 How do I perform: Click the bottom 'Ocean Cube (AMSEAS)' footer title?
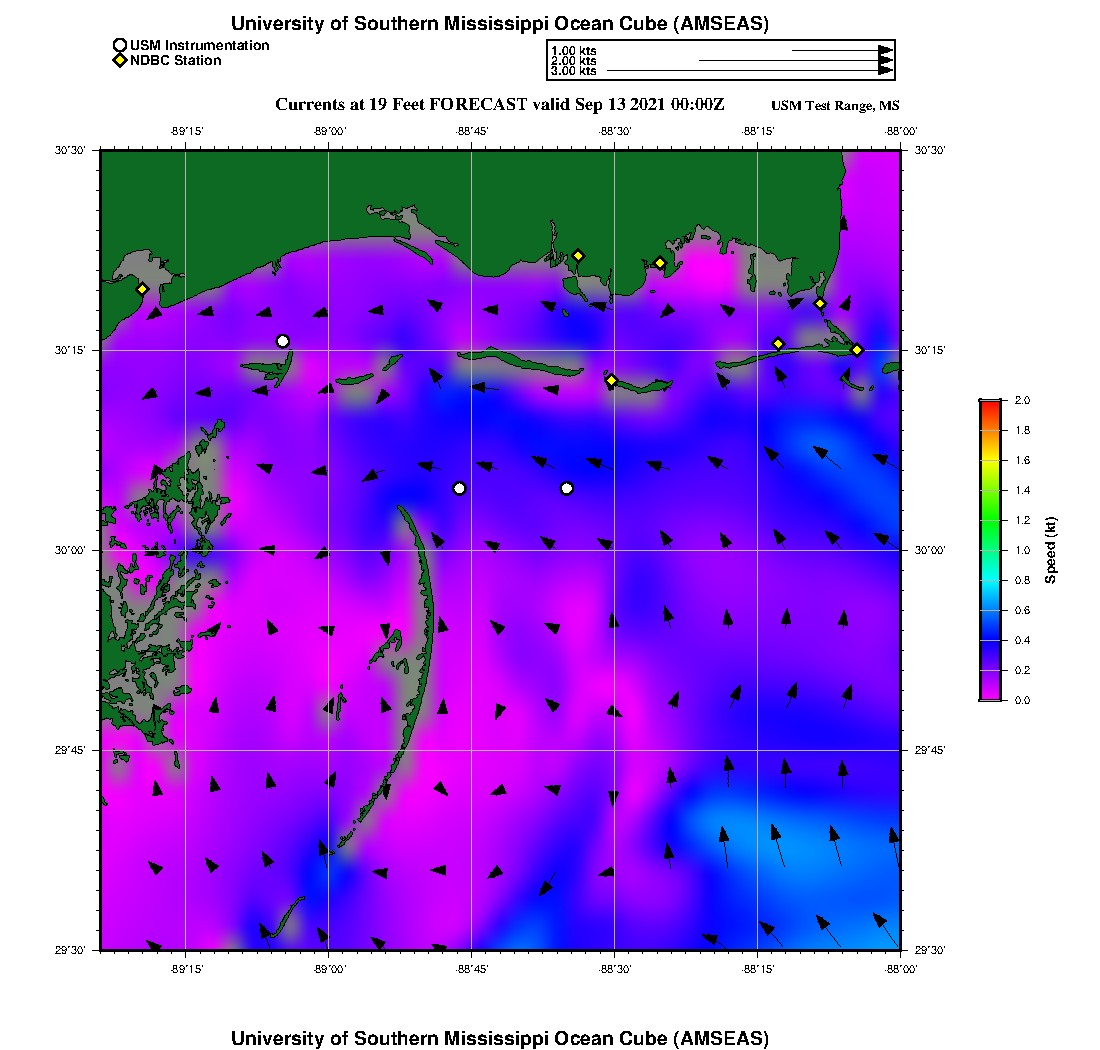500,1037
